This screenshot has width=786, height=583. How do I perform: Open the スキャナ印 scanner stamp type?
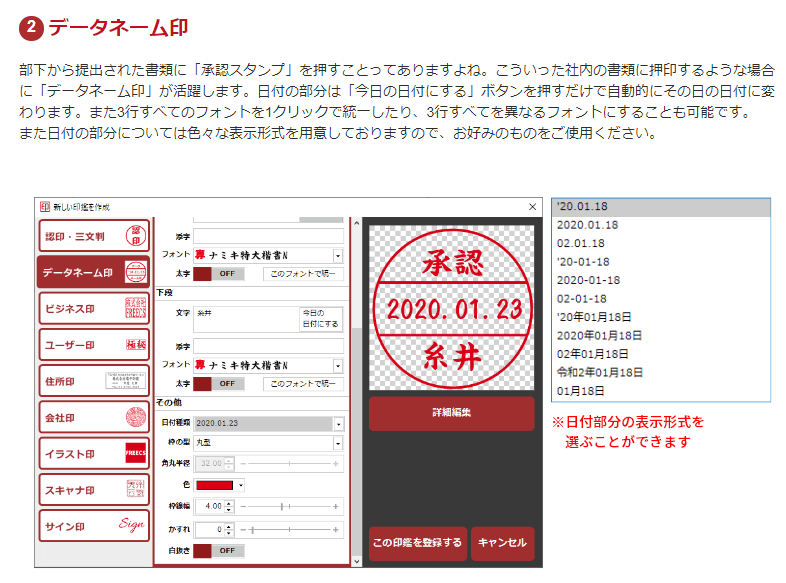pos(93,490)
